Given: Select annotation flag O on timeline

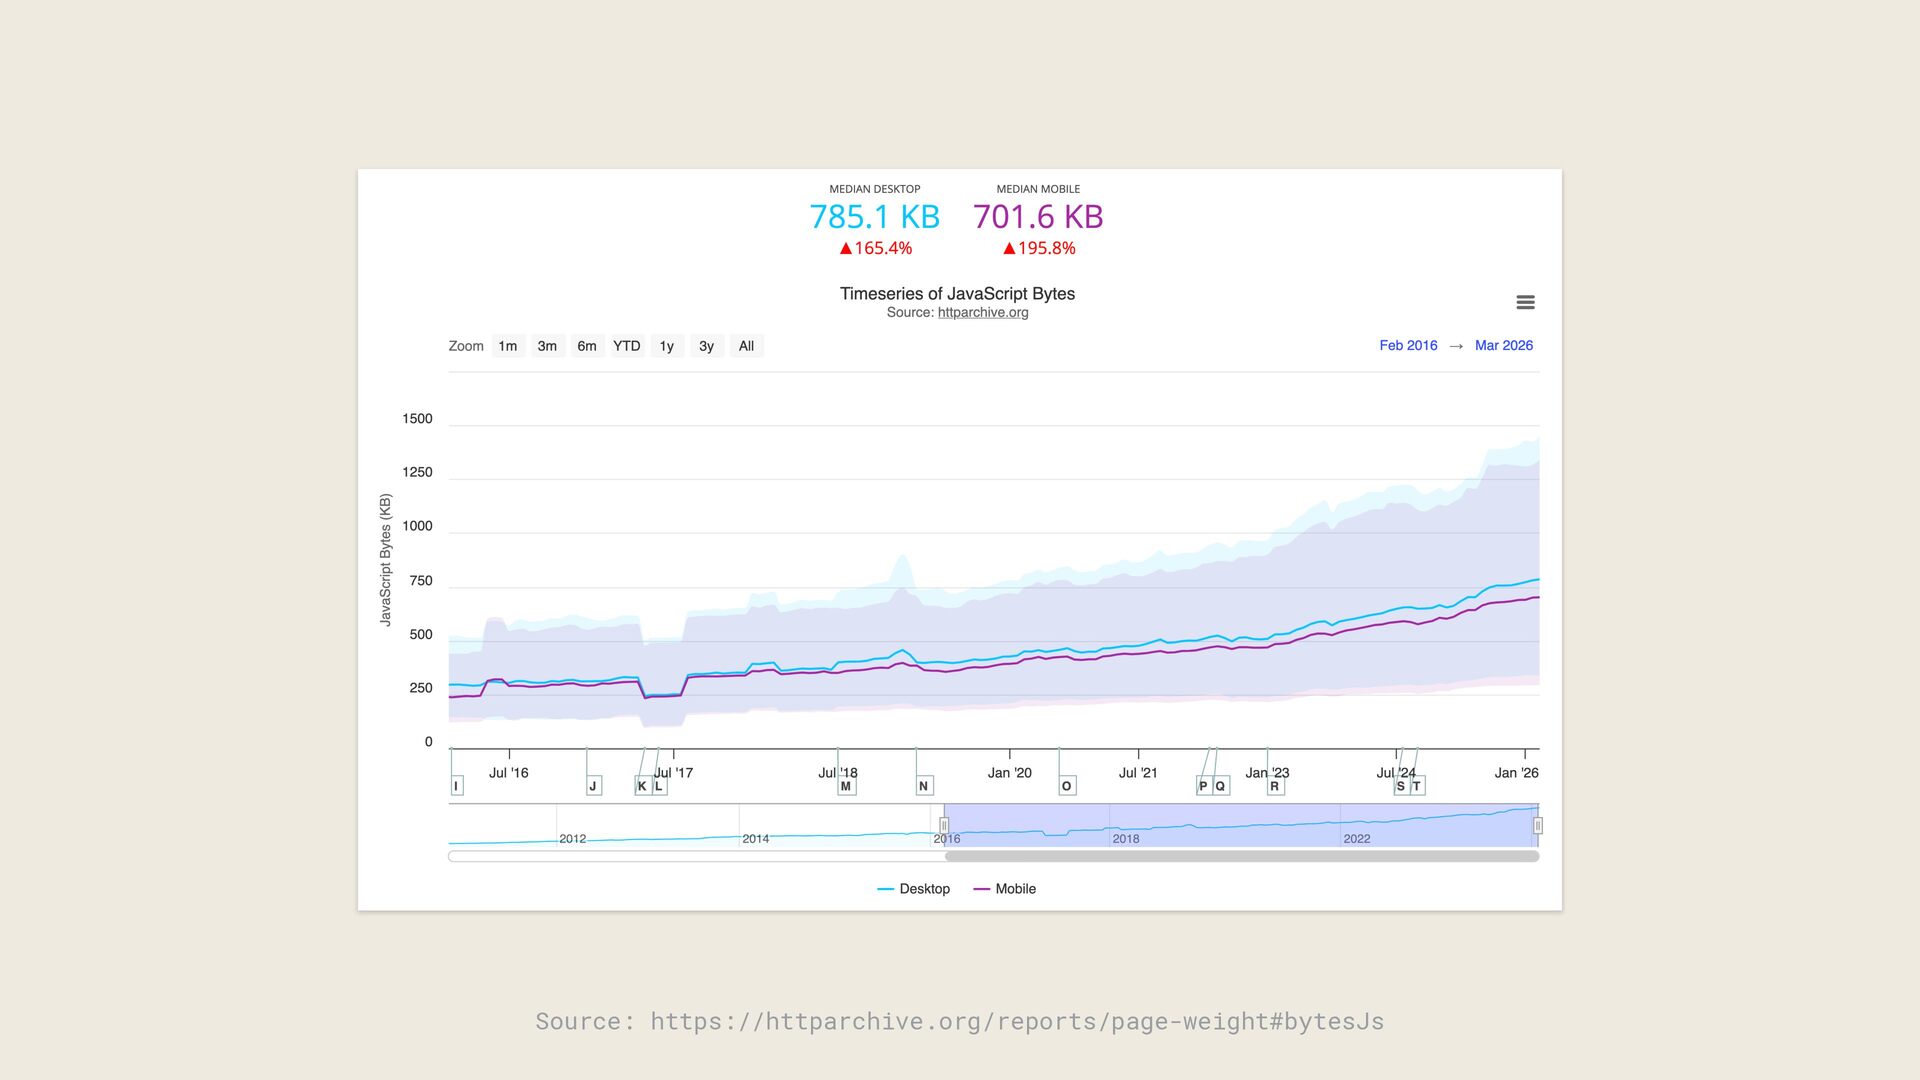Looking at the screenshot, I should (1067, 786).
